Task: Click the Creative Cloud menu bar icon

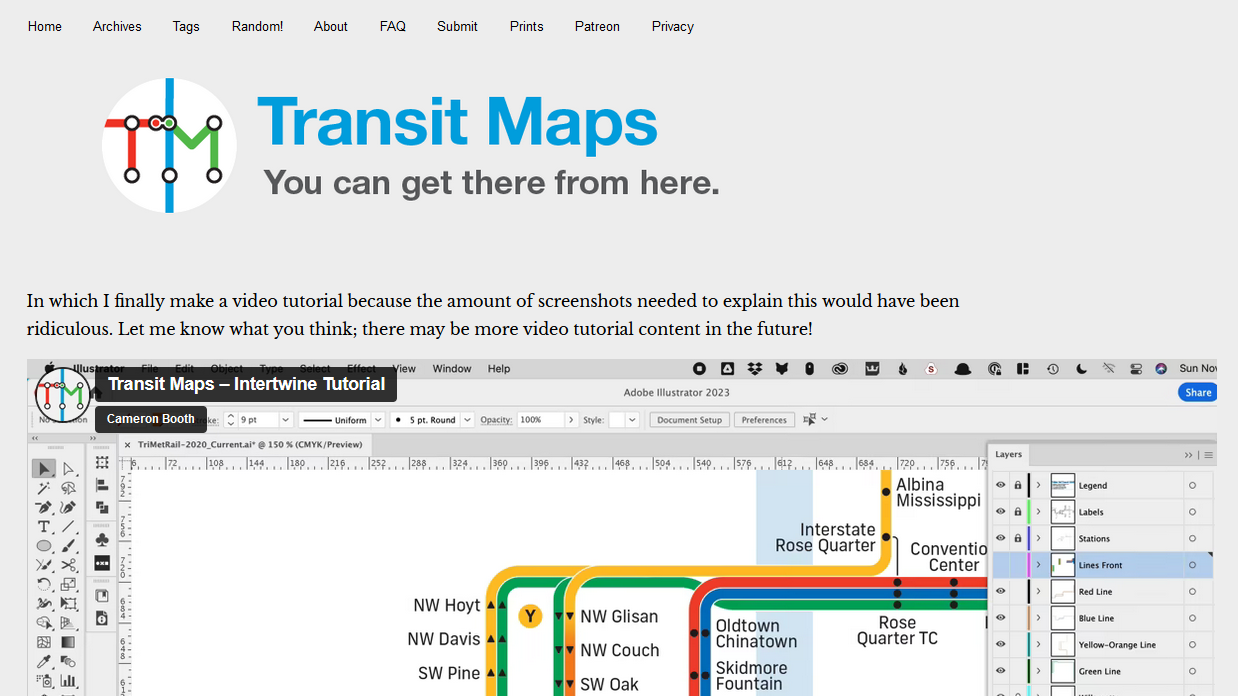Action: [x=840, y=369]
